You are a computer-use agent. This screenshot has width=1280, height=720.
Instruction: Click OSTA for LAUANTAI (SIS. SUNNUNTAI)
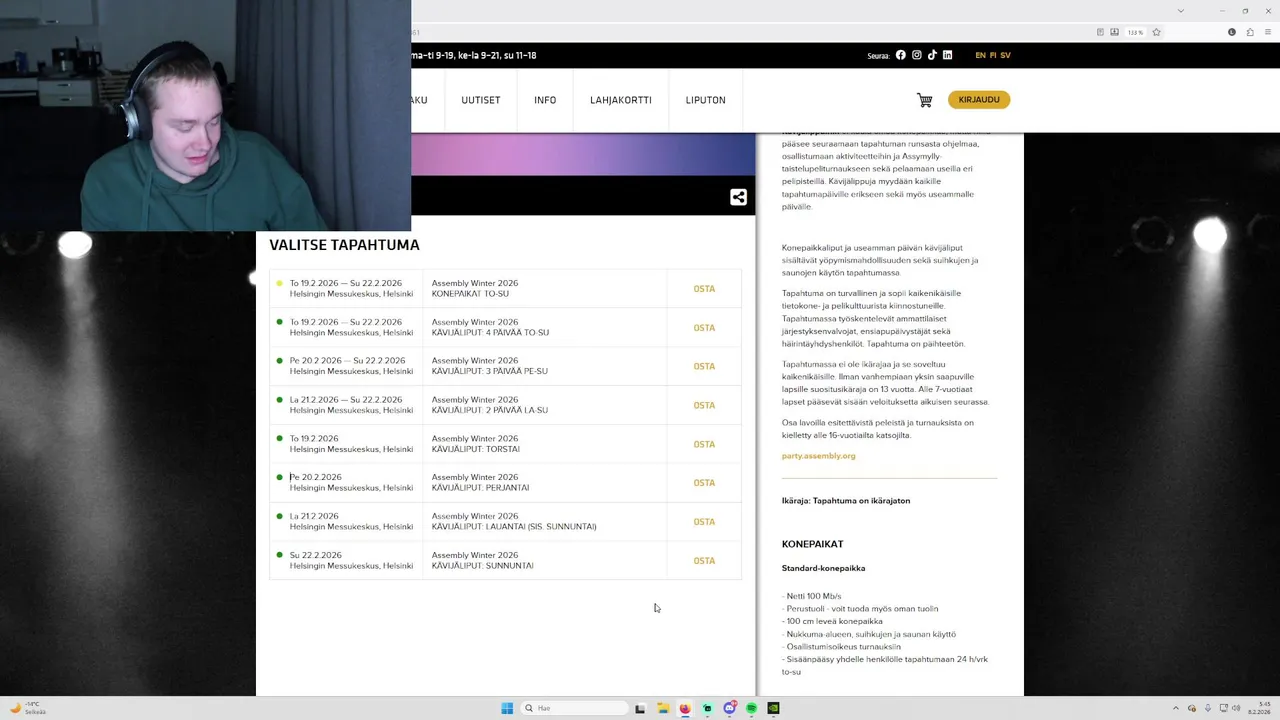coord(704,522)
